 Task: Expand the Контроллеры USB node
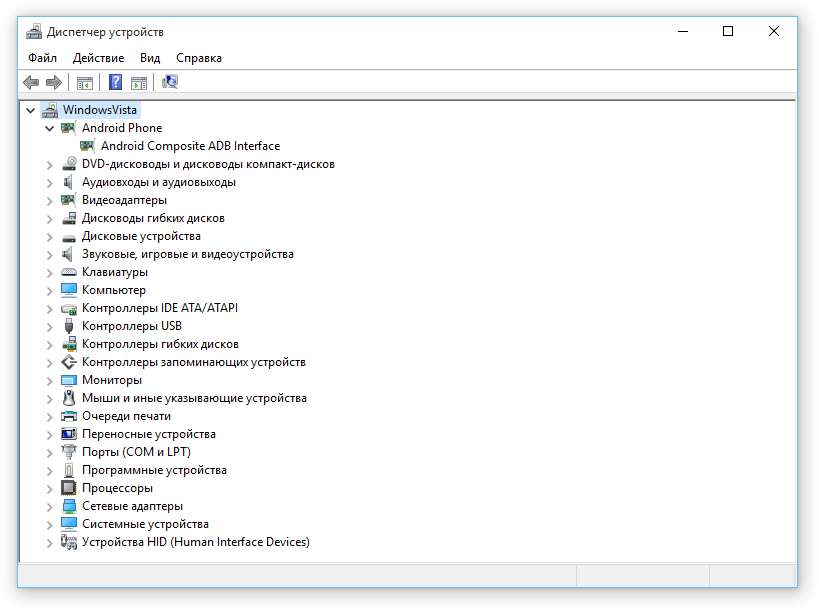(x=49, y=326)
